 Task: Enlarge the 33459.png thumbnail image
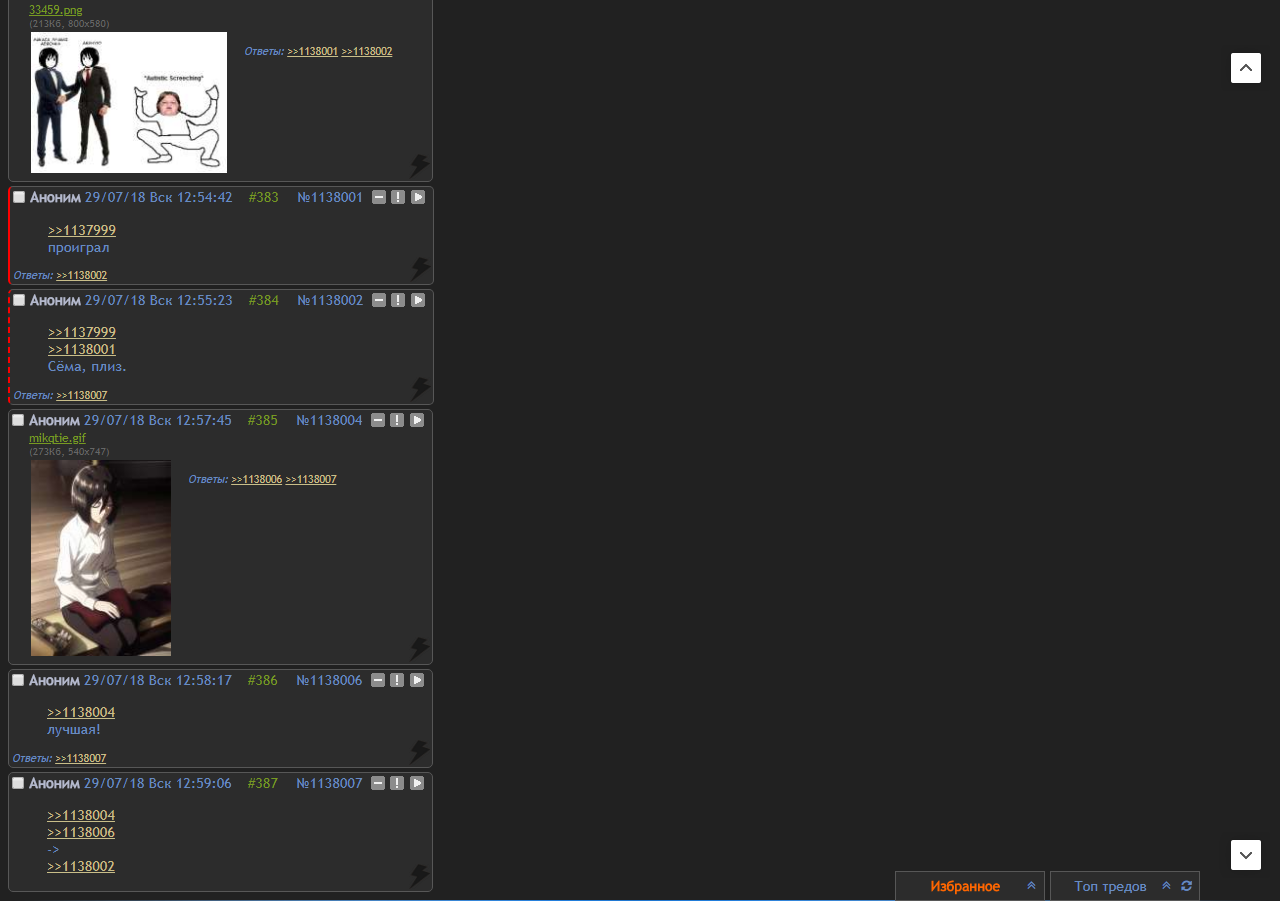(x=129, y=102)
